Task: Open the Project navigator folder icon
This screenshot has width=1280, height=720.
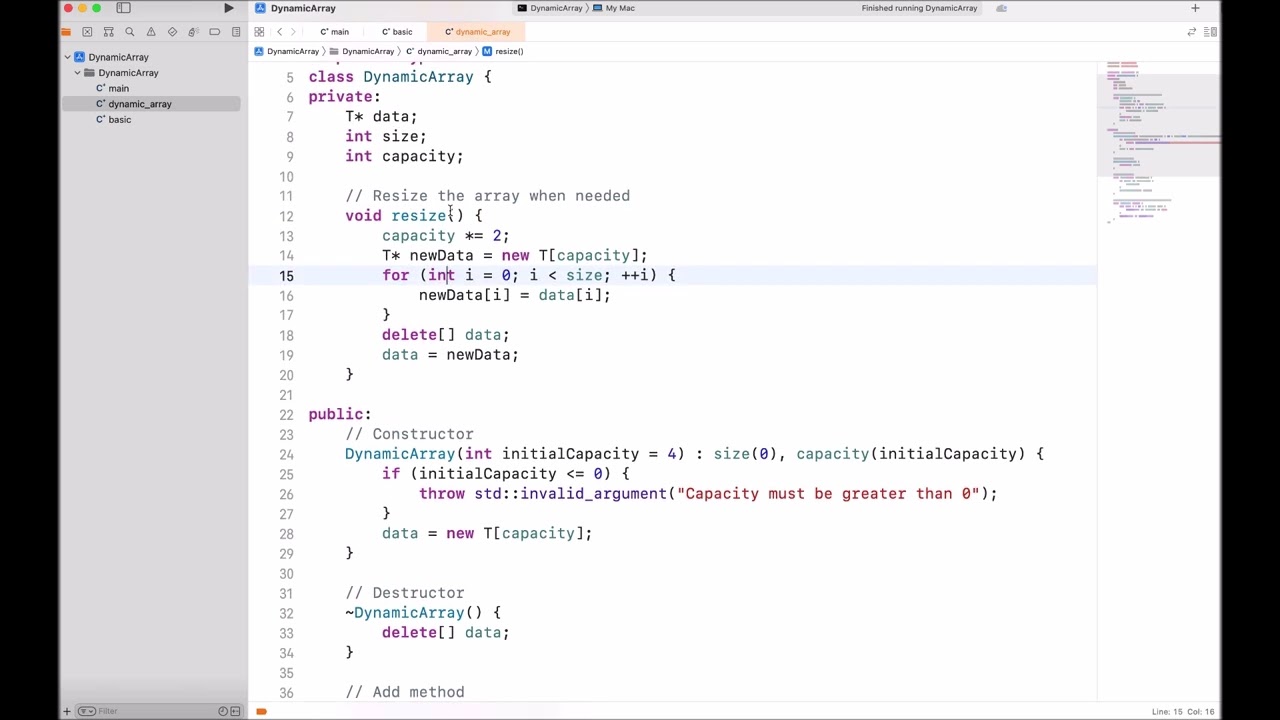Action: coord(66,32)
